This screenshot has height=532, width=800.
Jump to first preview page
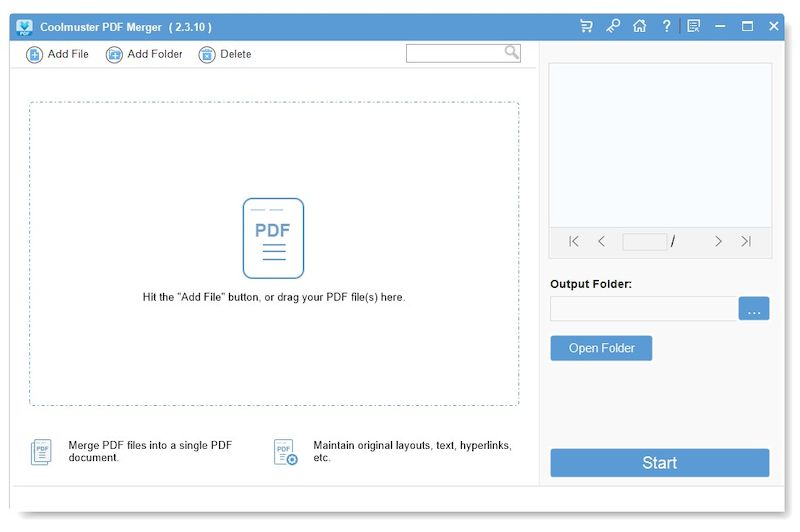coord(573,241)
